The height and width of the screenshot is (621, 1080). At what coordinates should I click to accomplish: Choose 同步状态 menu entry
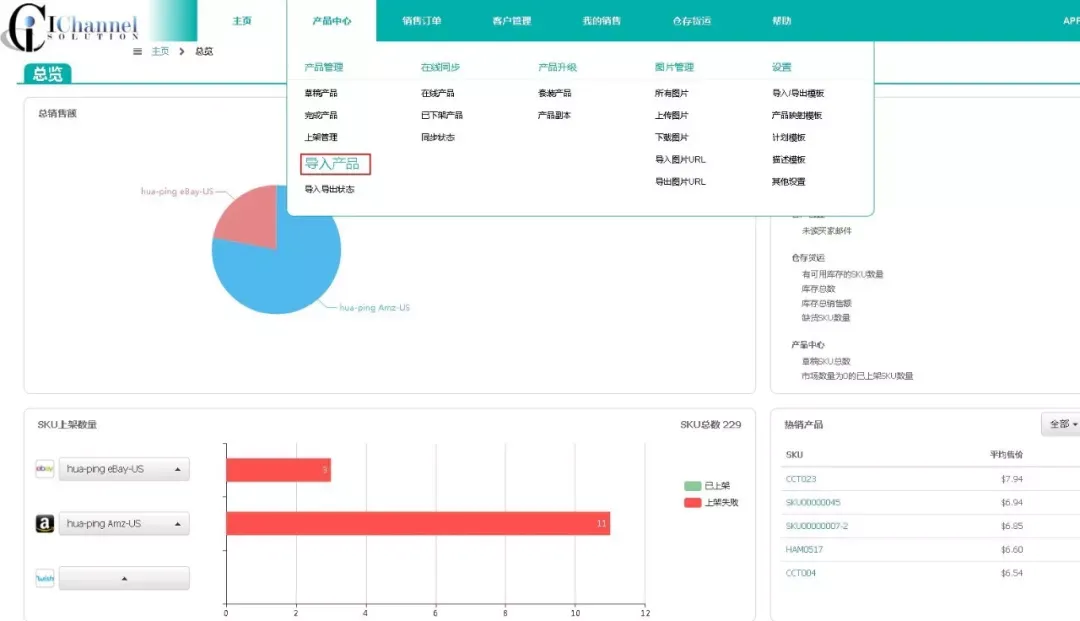(x=437, y=137)
